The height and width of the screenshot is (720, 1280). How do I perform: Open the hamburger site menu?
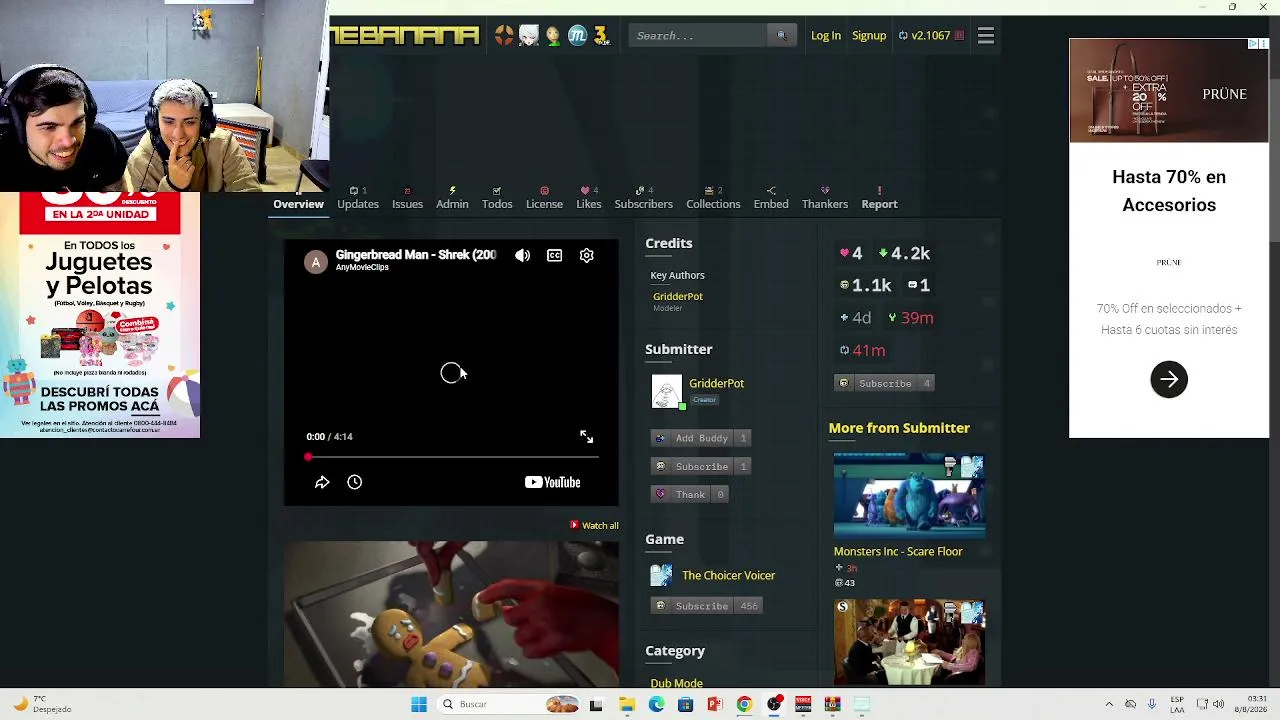pos(986,36)
